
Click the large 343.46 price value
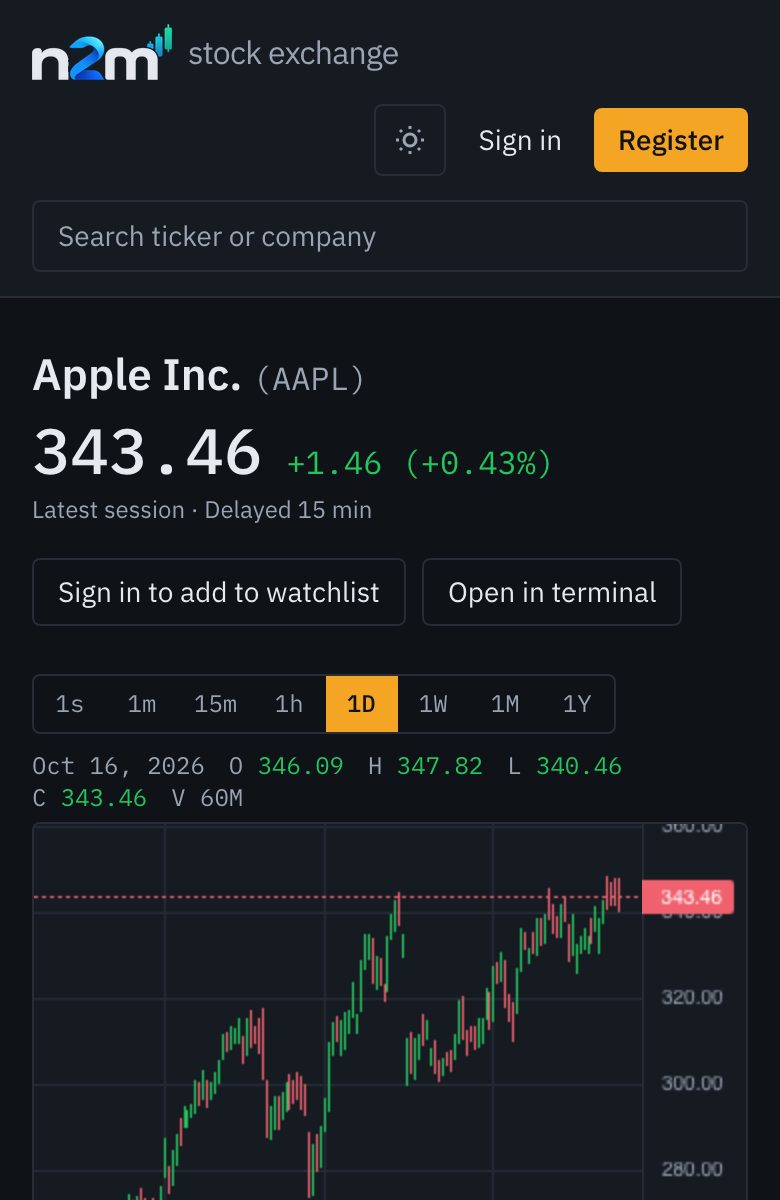click(147, 452)
